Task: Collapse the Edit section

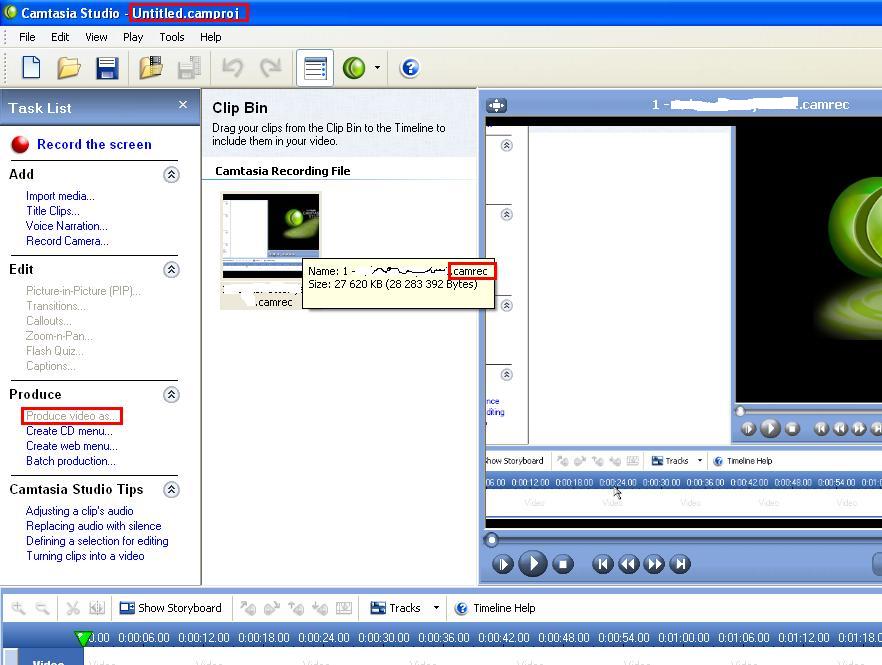Action: coord(172,269)
